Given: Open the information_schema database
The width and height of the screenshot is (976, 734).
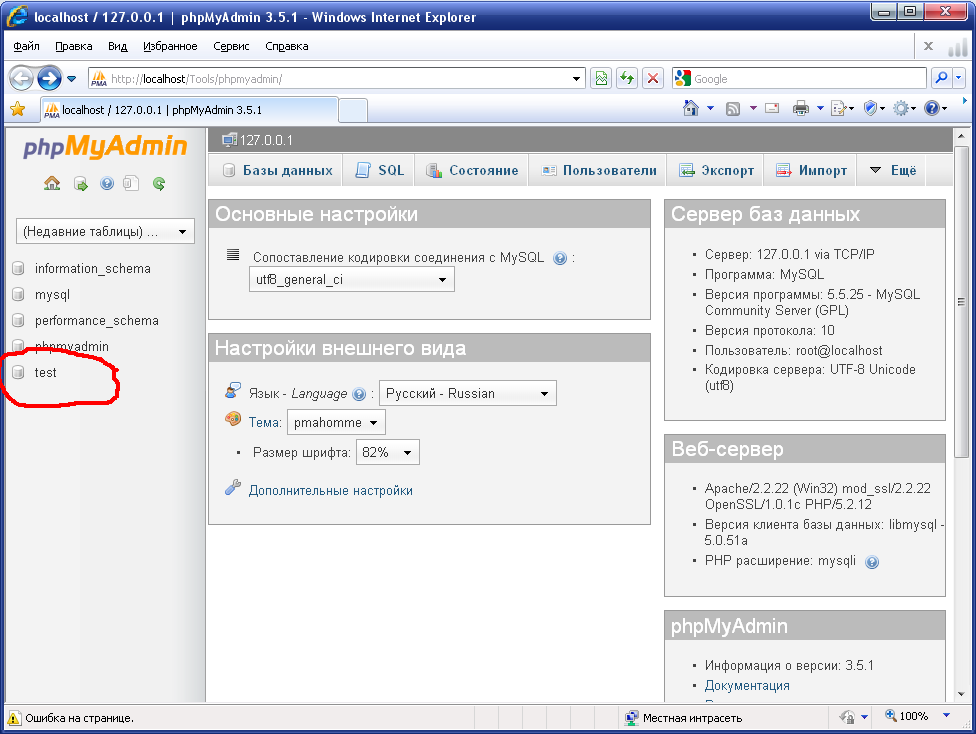Looking at the screenshot, I should 93,268.
